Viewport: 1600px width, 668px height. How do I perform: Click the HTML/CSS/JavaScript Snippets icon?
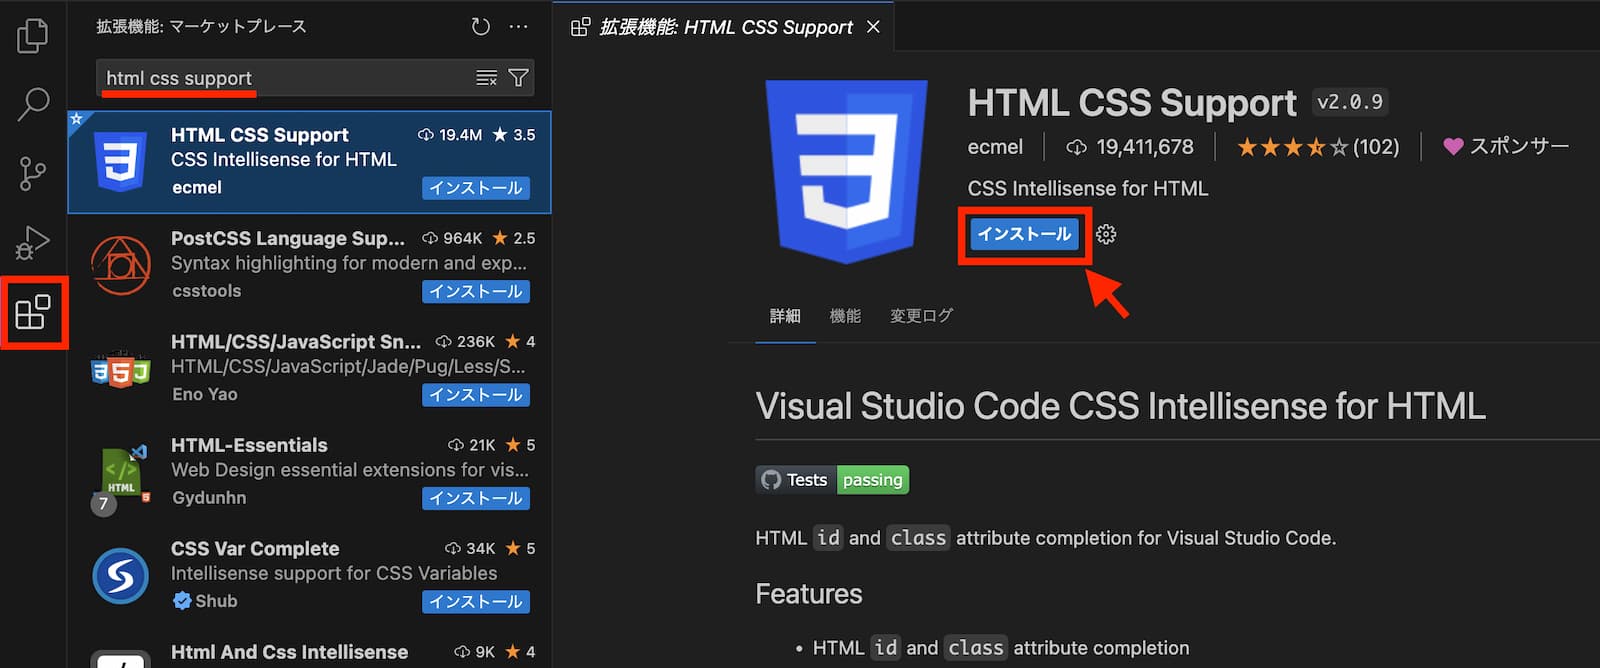tap(121, 370)
